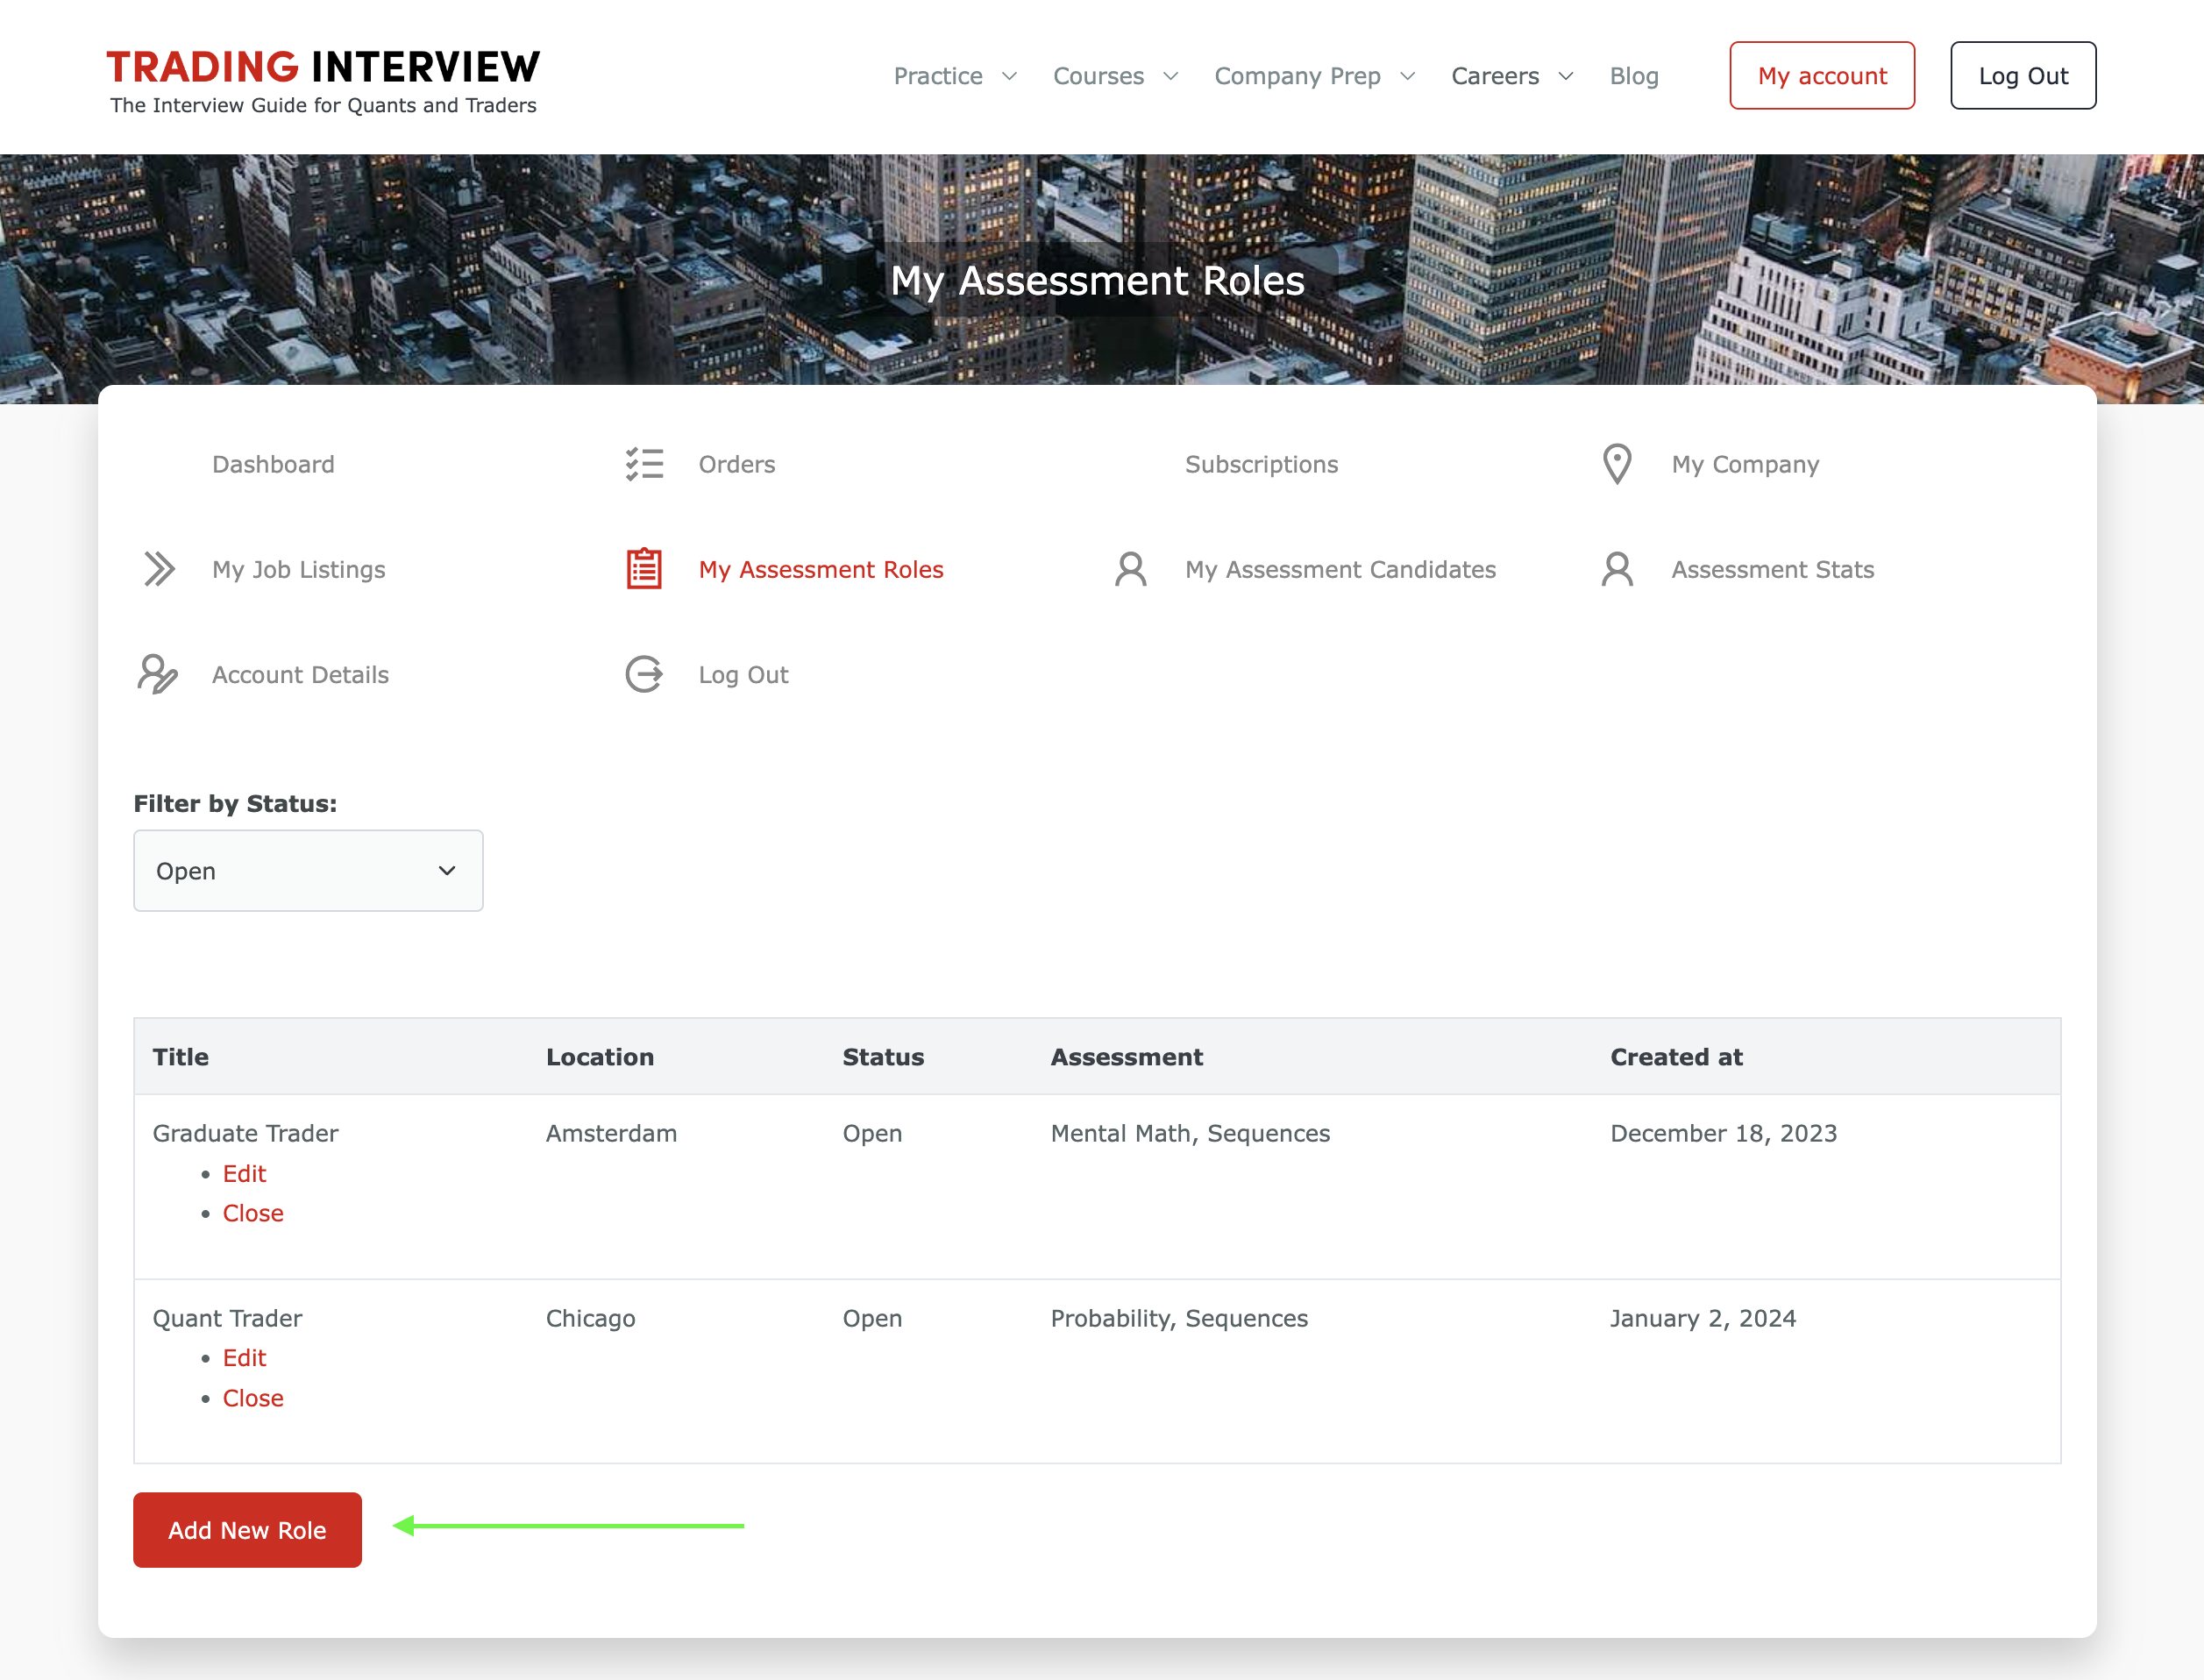Click the My Assessment Roles clipboard icon
This screenshot has height=1680, width=2204.
(644, 569)
